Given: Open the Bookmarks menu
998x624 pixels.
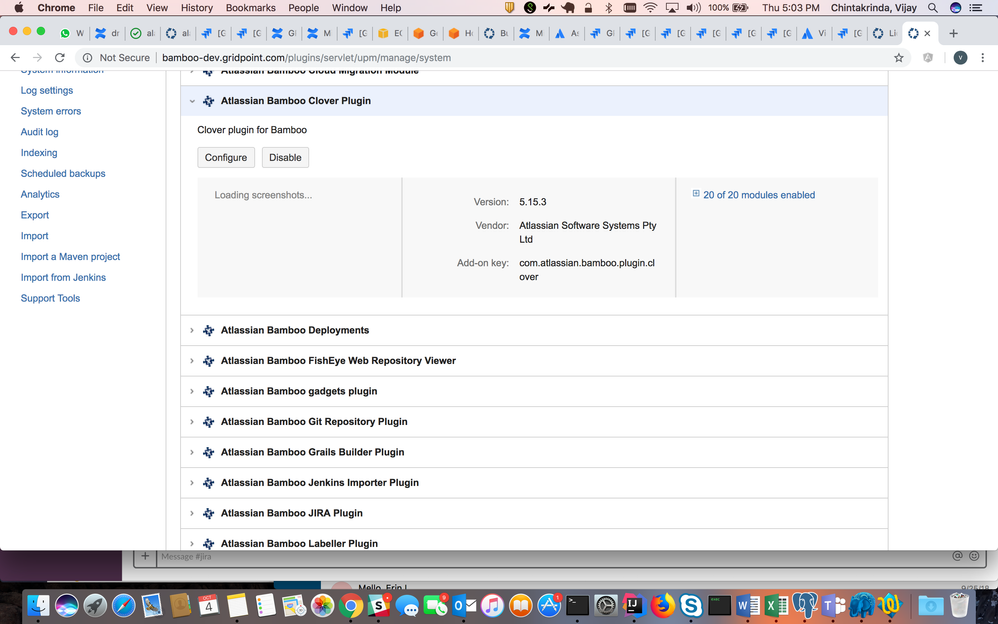Looking at the screenshot, I should 251,8.
